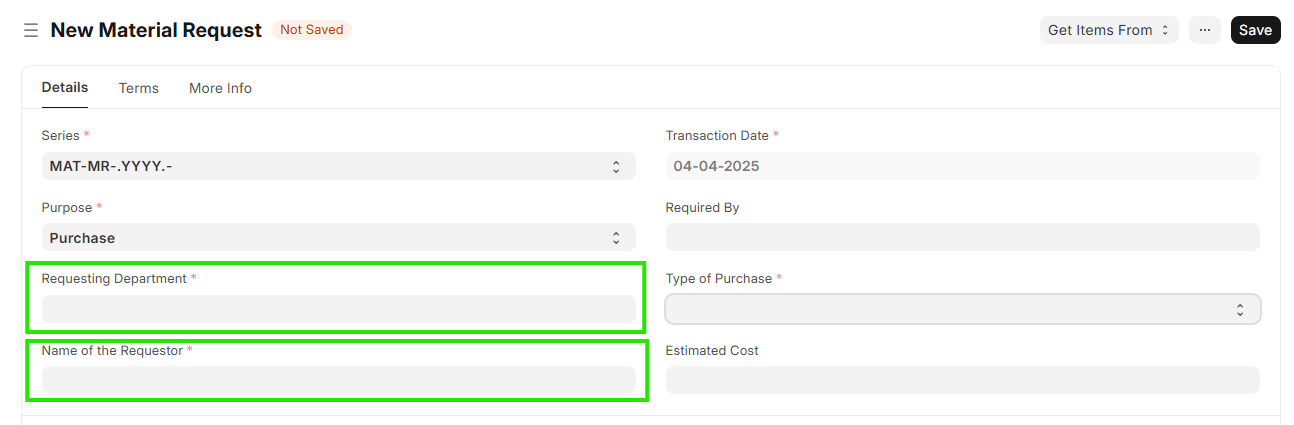Expand the Get Items From dropdown
The height and width of the screenshot is (425, 1294).
[1108, 30]
